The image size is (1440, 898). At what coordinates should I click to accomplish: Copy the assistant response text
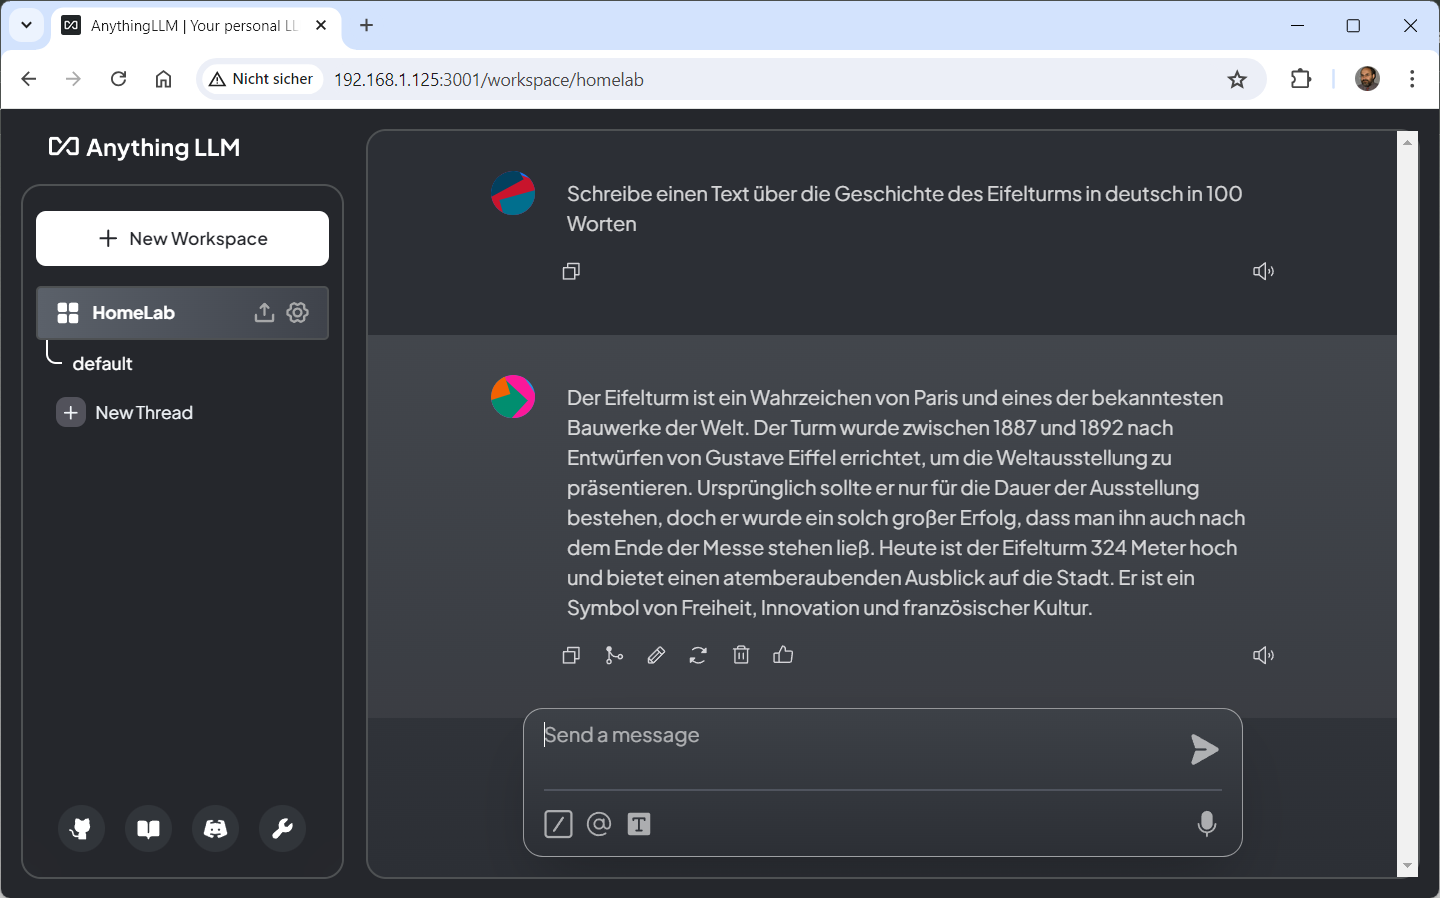(x=571, y=655)
